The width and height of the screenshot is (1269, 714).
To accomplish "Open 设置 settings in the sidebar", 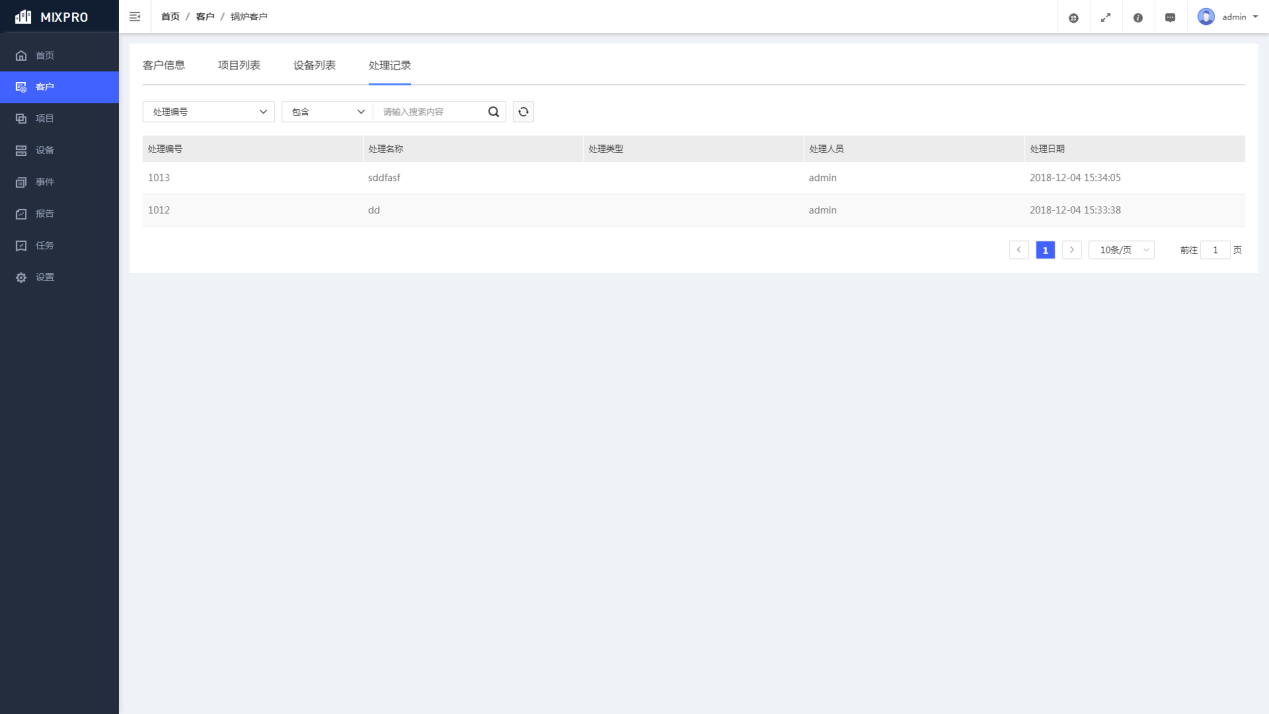I will click(45, 277).
